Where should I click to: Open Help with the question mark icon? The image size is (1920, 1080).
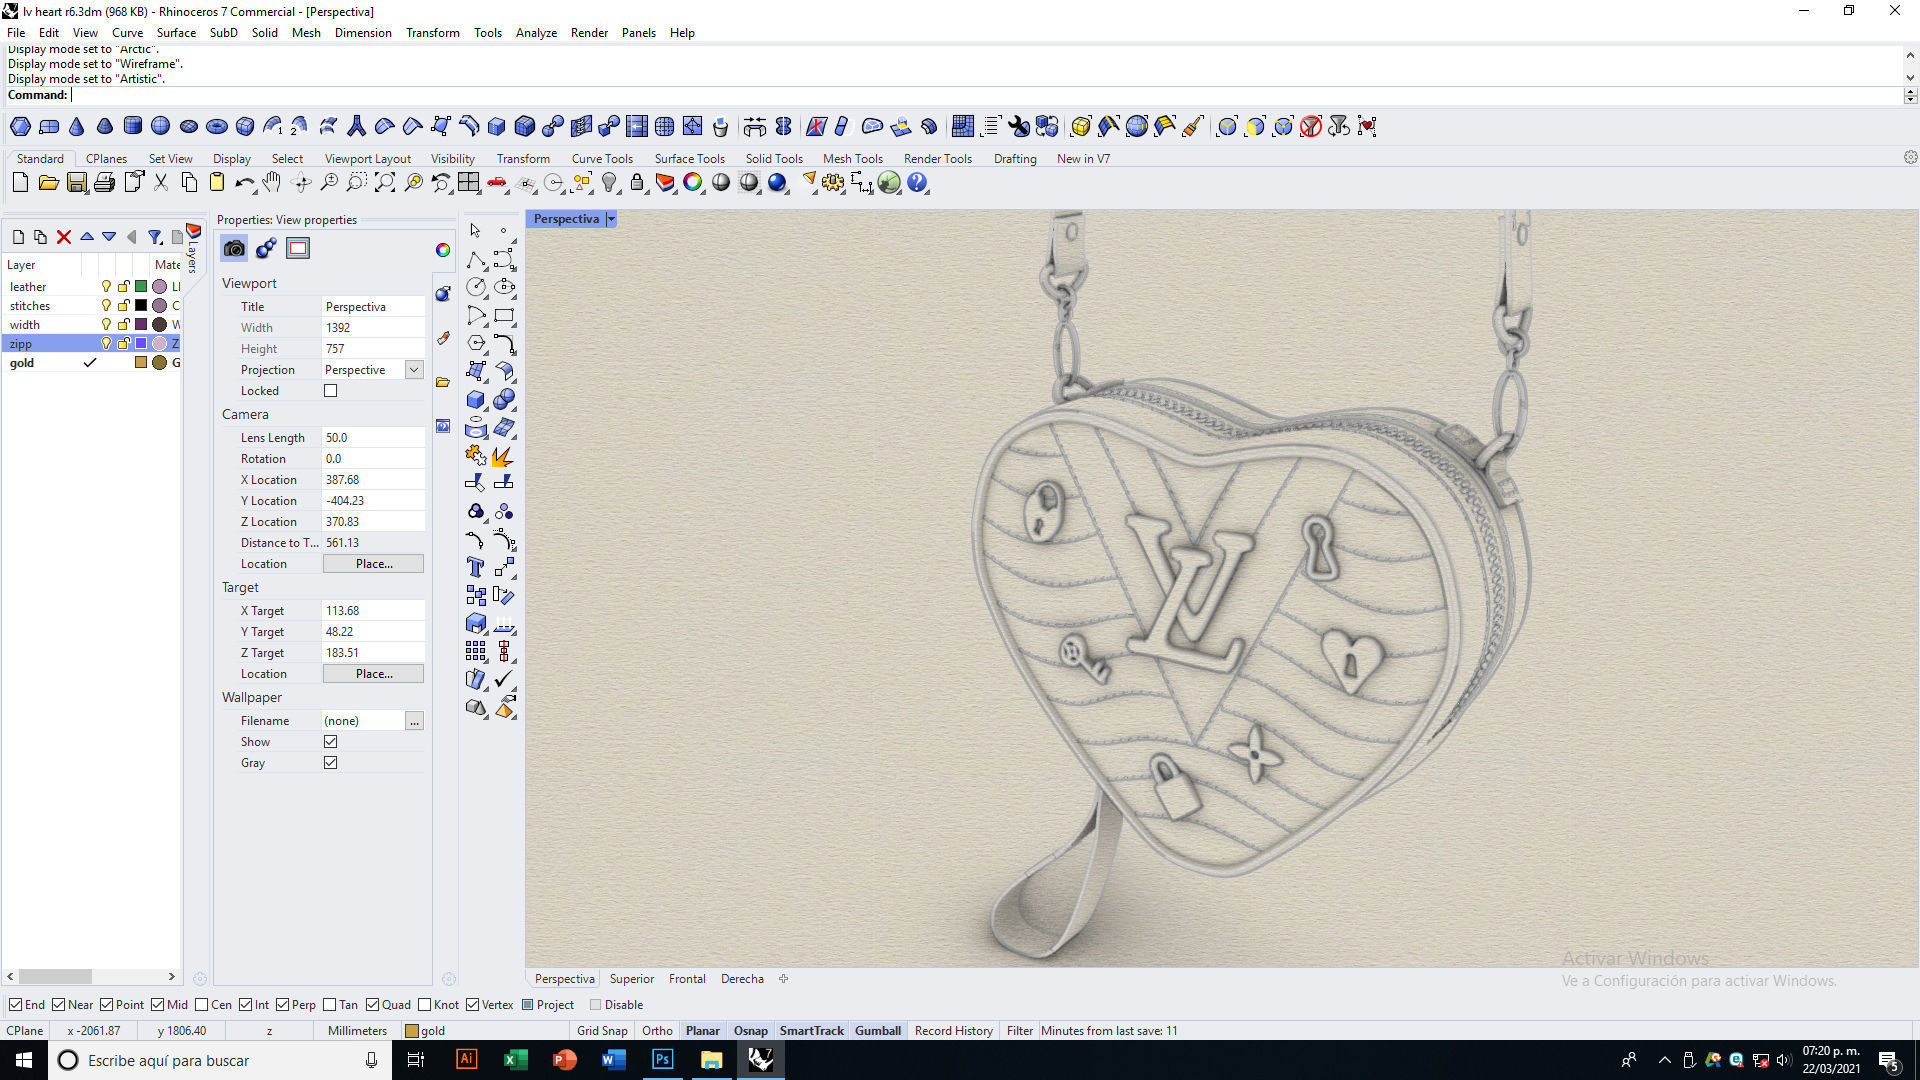coord(917,183)
